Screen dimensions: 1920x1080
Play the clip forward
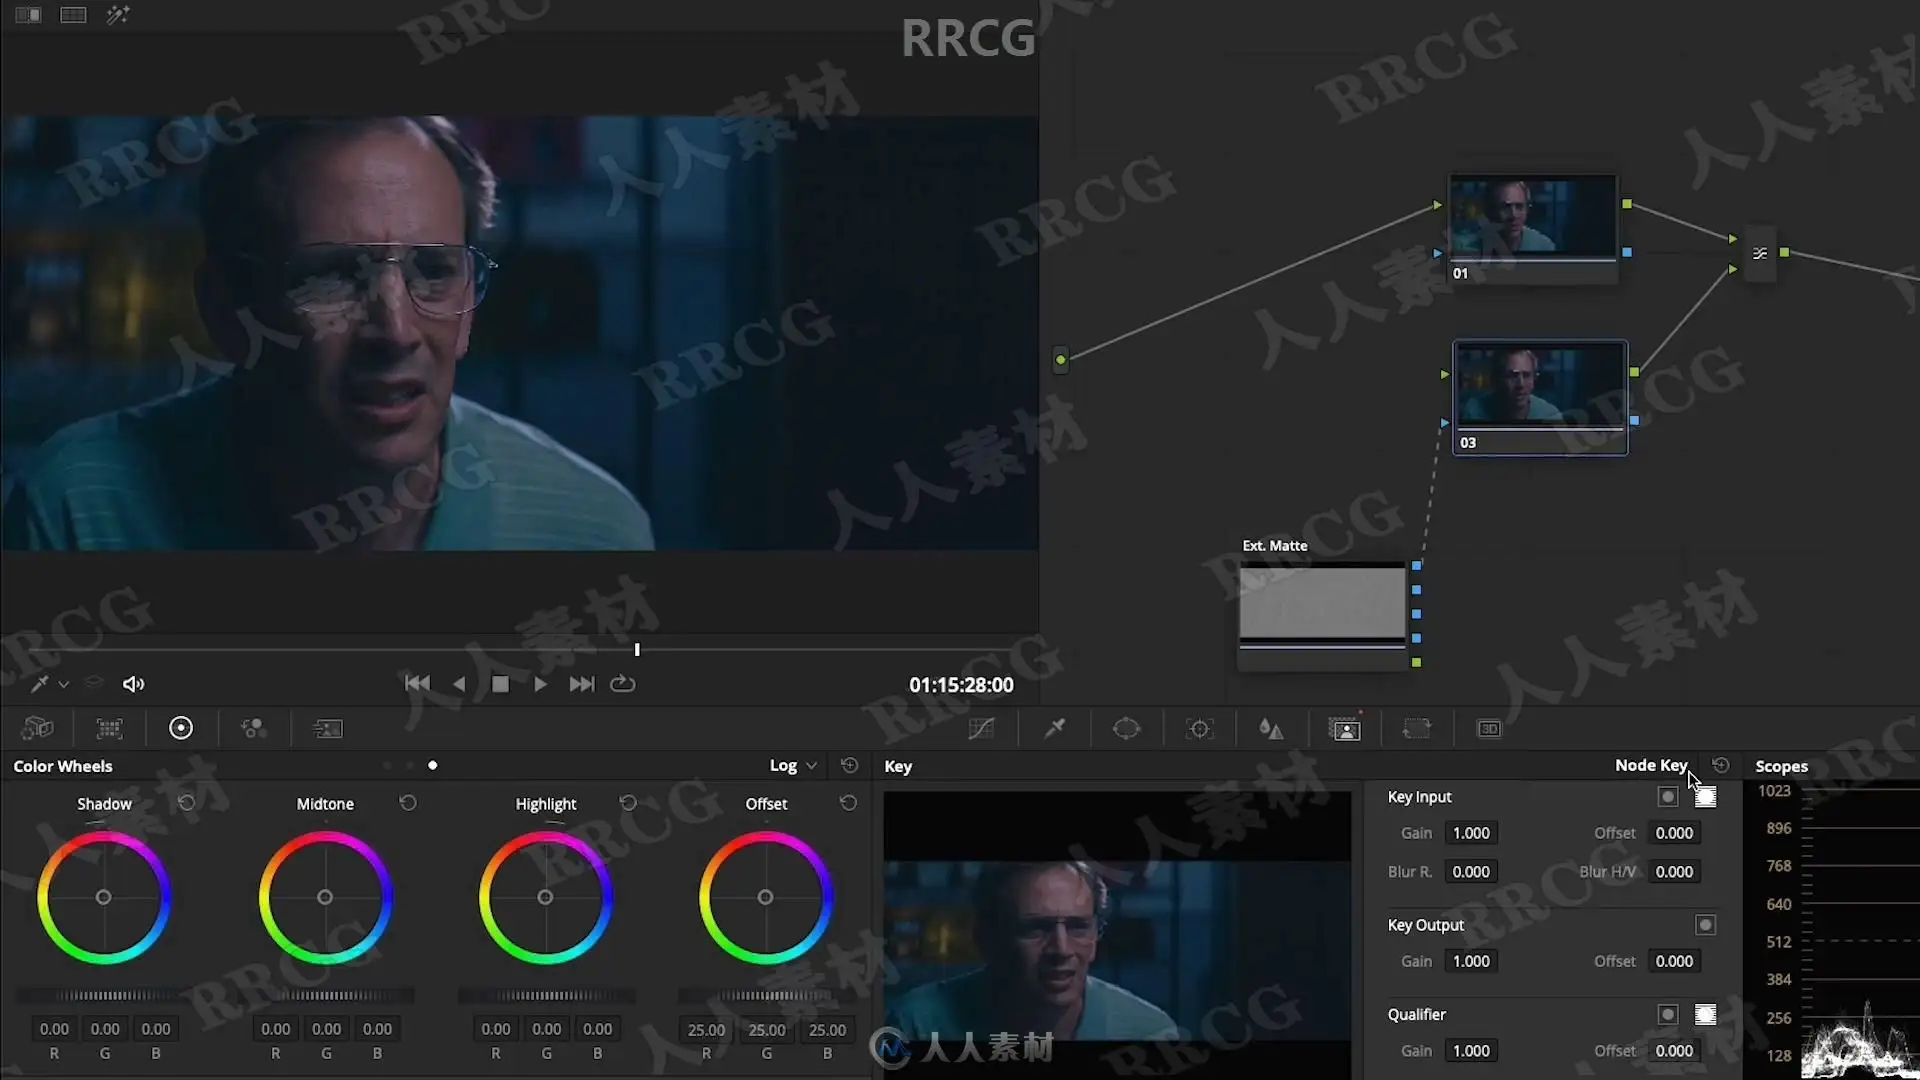[x=540, y=684]
